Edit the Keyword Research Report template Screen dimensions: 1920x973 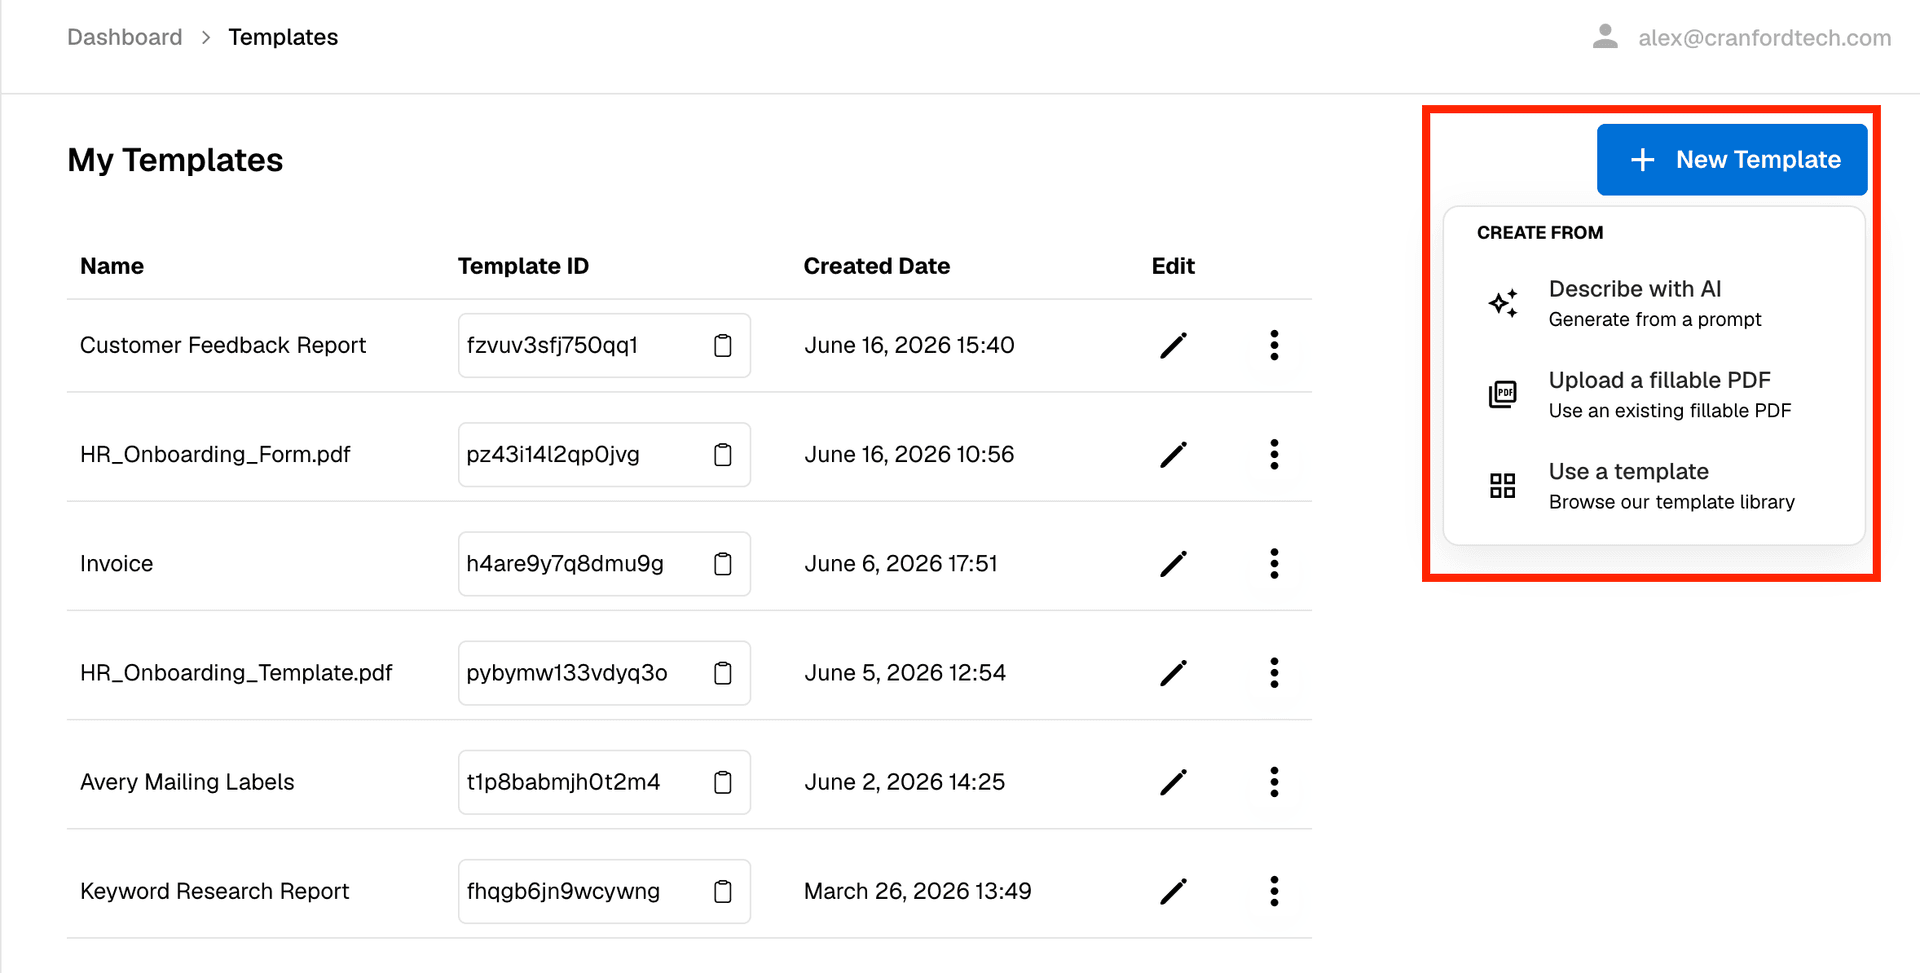coord(1173,890)
